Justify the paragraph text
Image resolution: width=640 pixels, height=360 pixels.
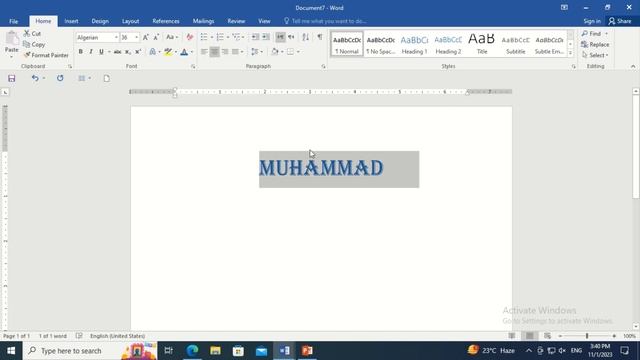[235, 52]
